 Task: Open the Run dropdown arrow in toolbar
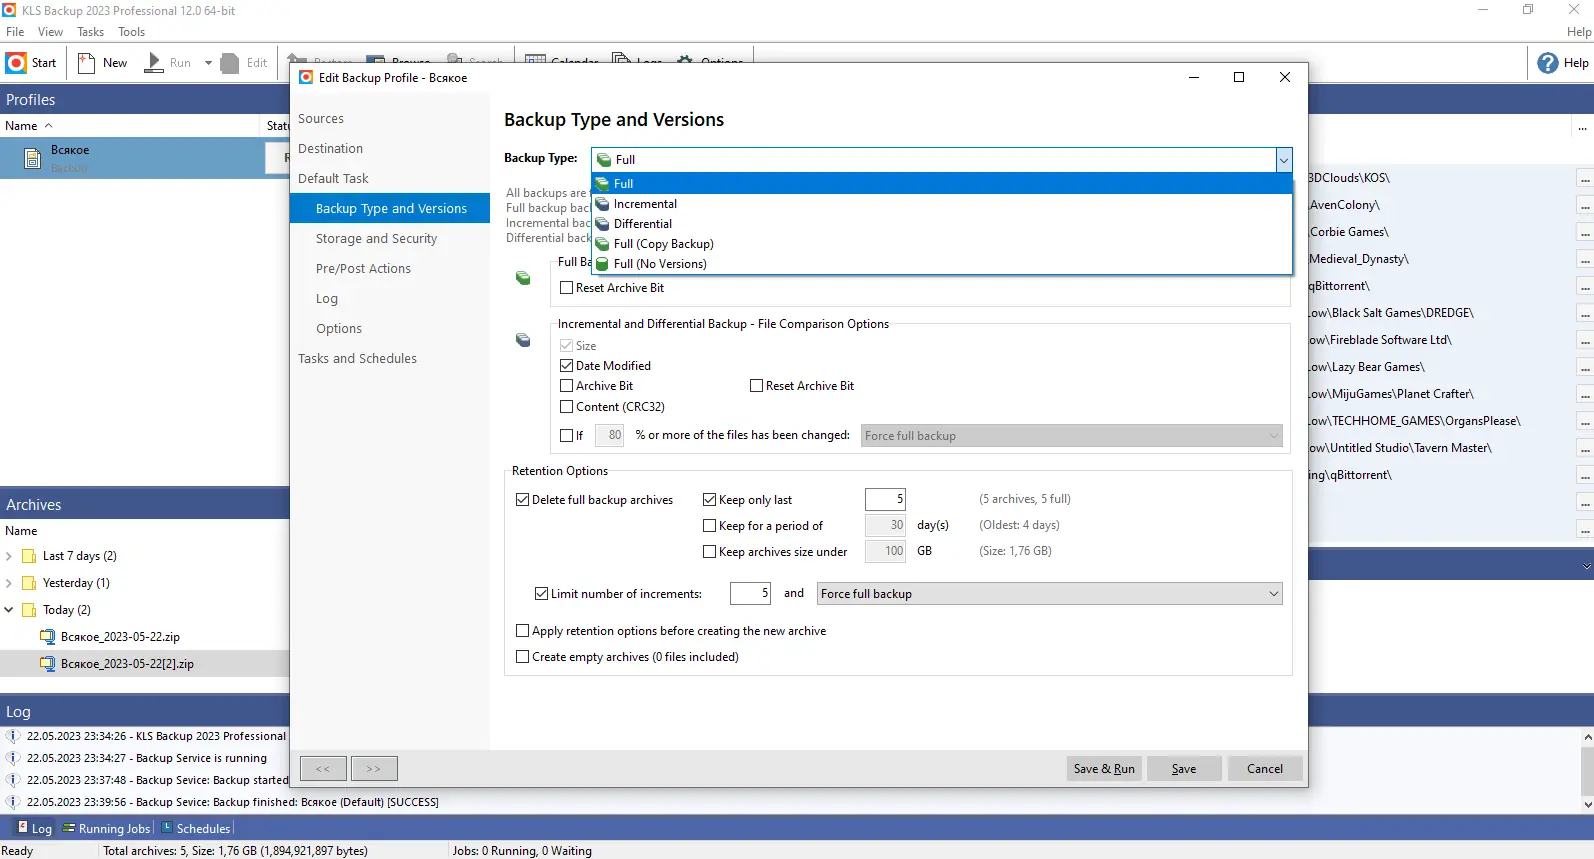(x=208, y=63)
